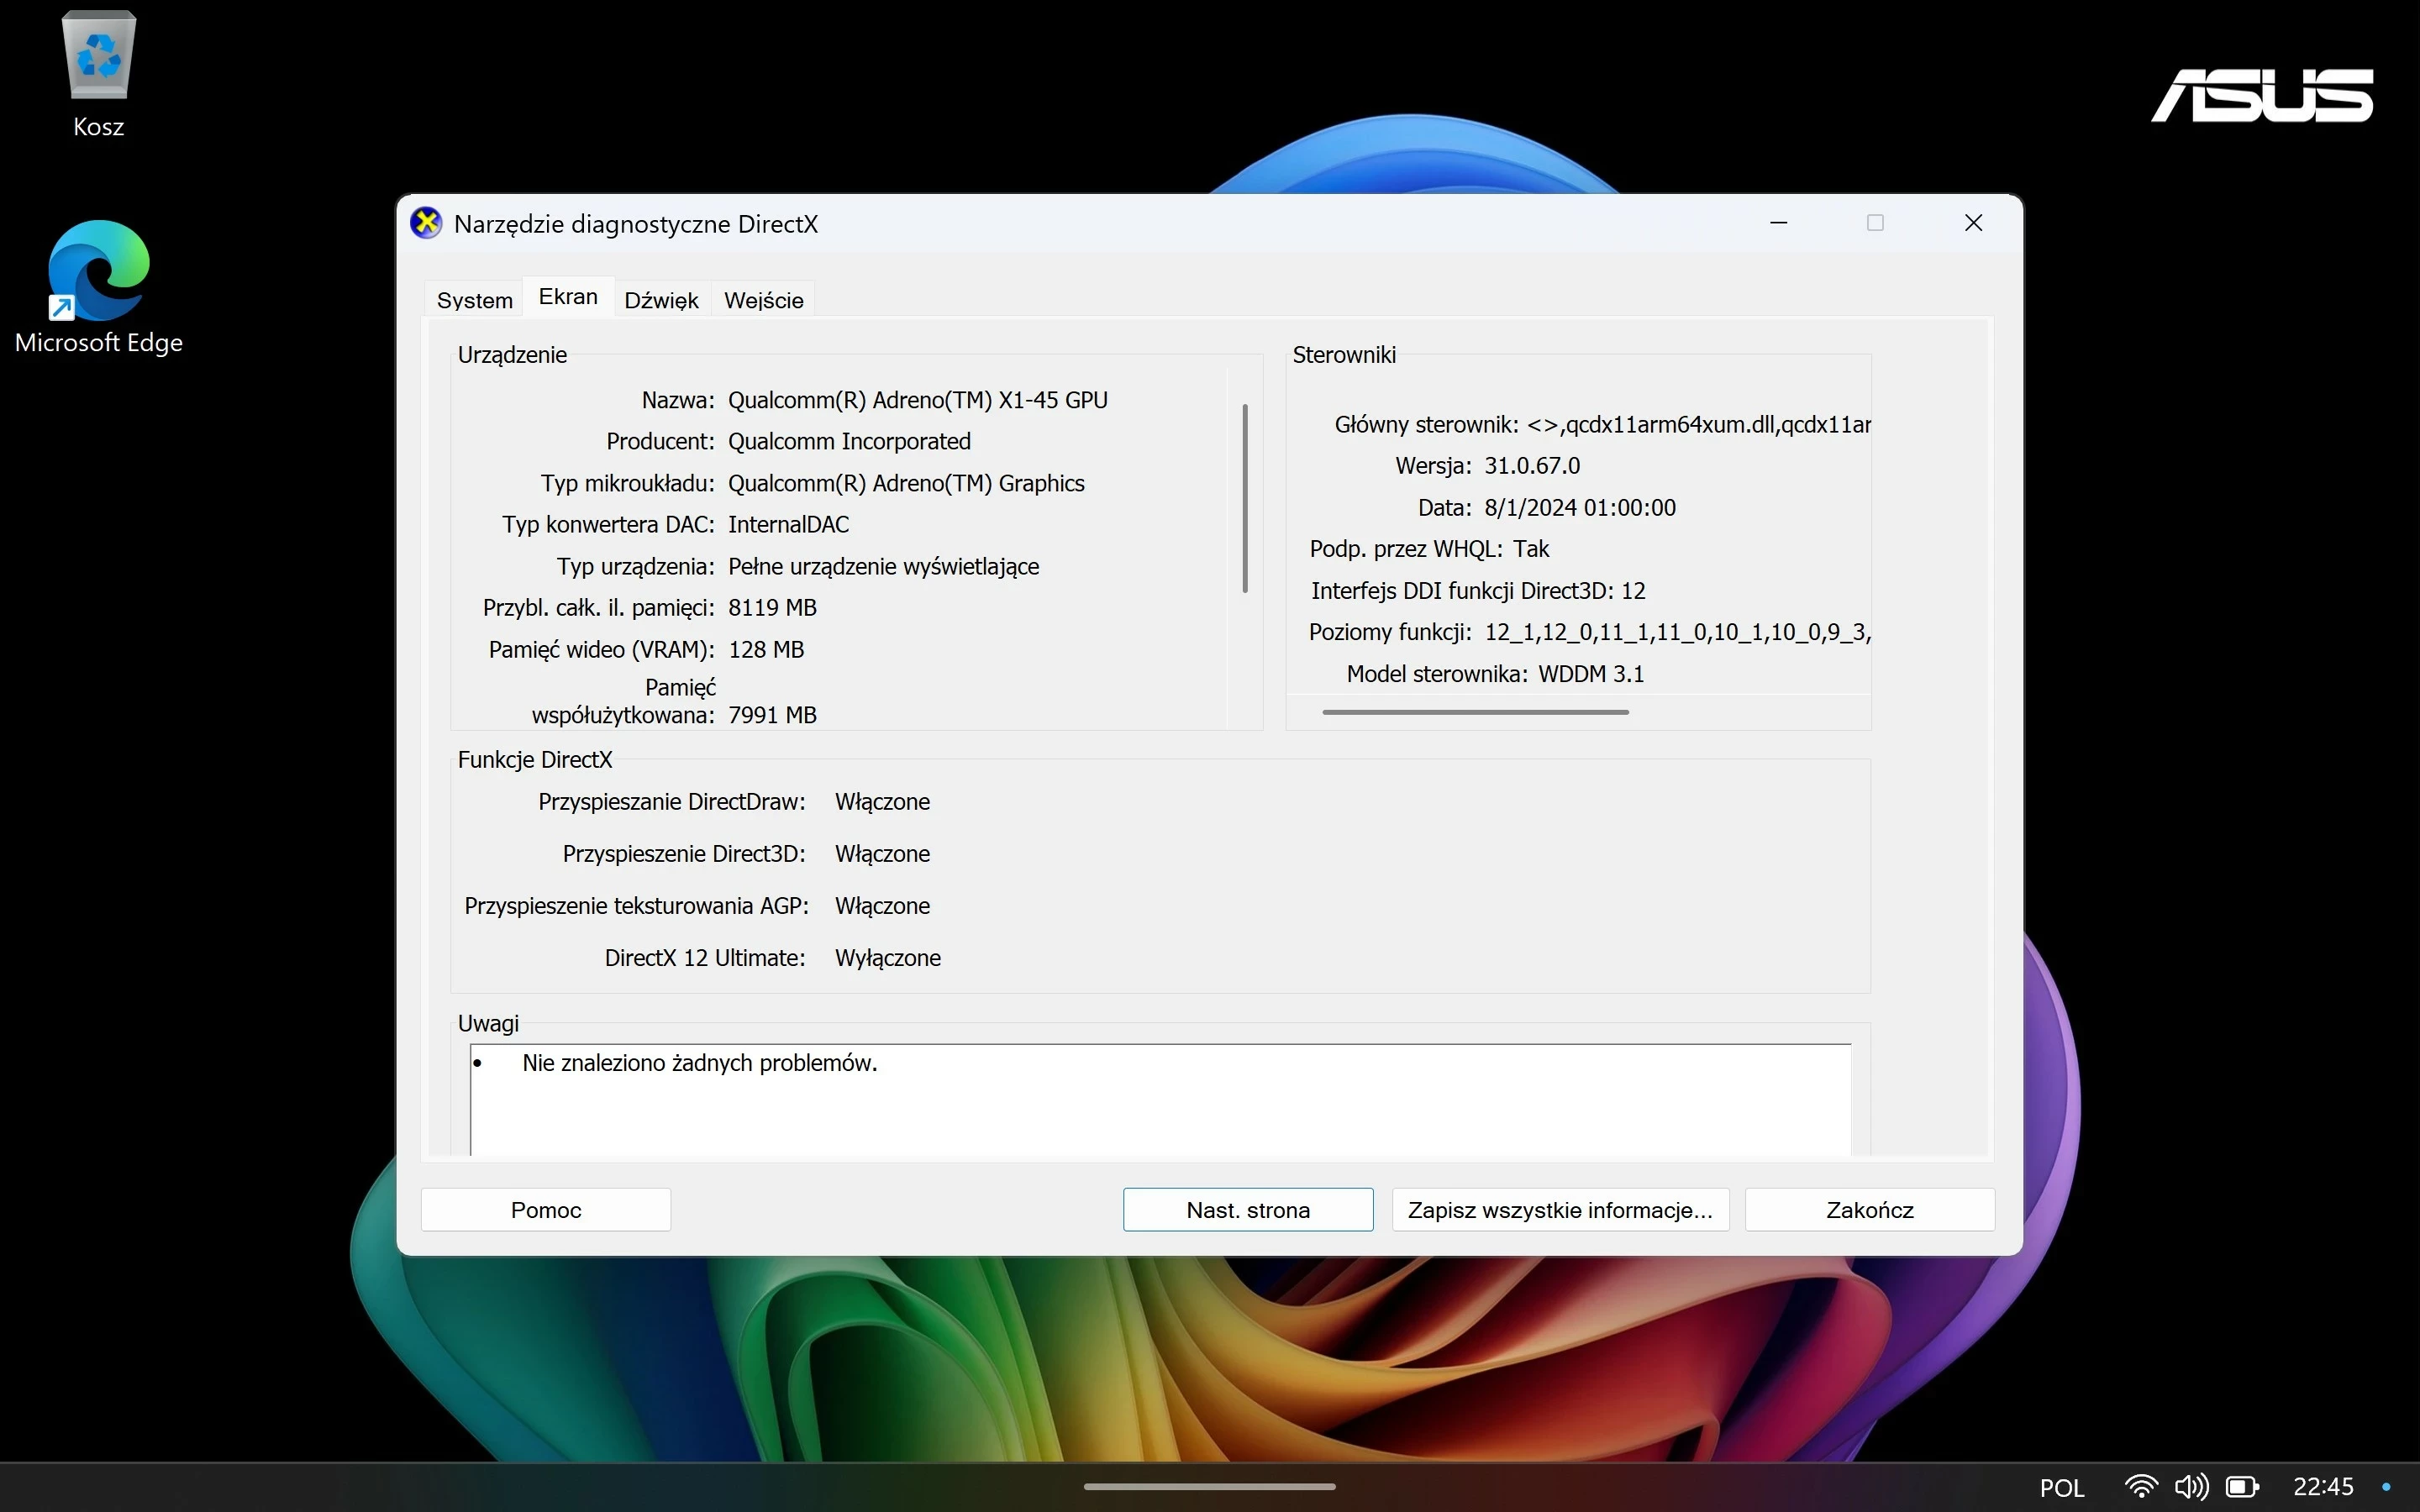Click the VRAM value 128 MB
The image size is (2420, 1512).
(766, 649)
